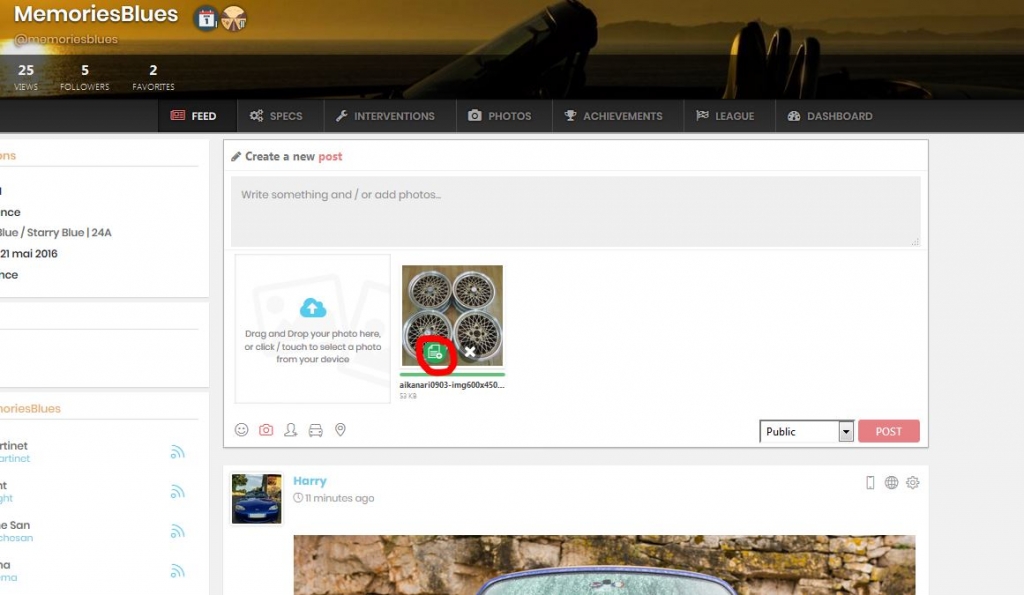This screenshot has width=1024, height=595.
Task: Tag a car with the car icon
Action: pyautogui.click(x=315, y=430)
